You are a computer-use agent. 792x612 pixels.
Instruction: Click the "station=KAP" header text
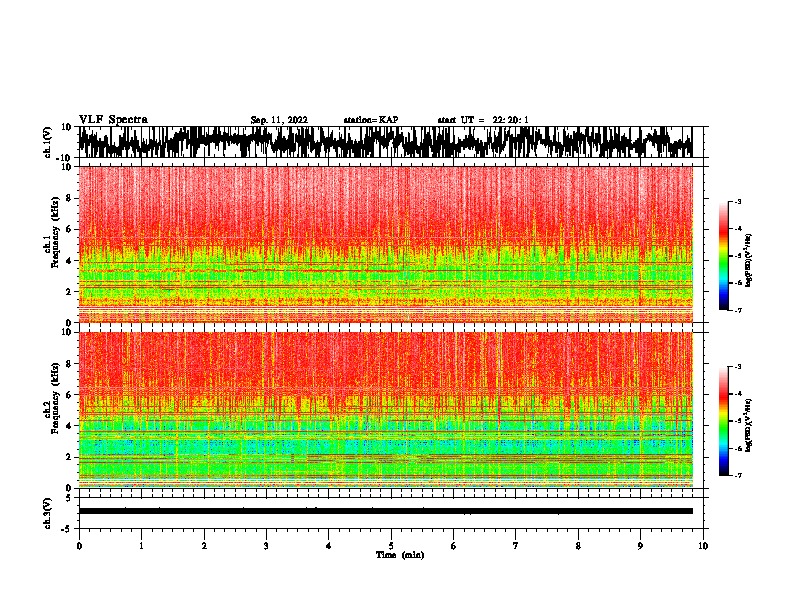click(x=371, y=120)
